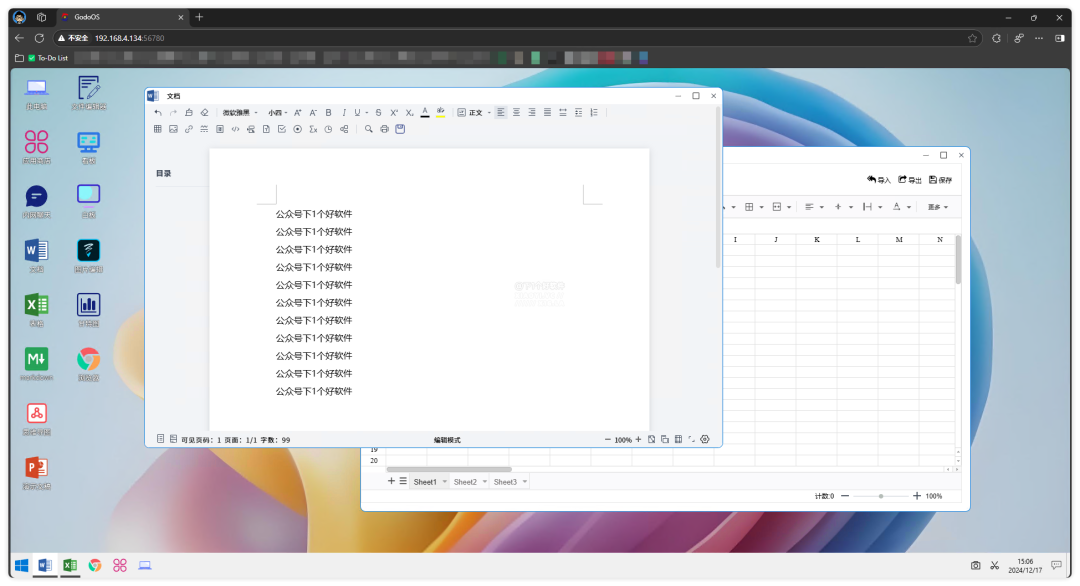Toggle bold formatting in the document
The height and width of the screenshot is (586, 1080).
328,113
